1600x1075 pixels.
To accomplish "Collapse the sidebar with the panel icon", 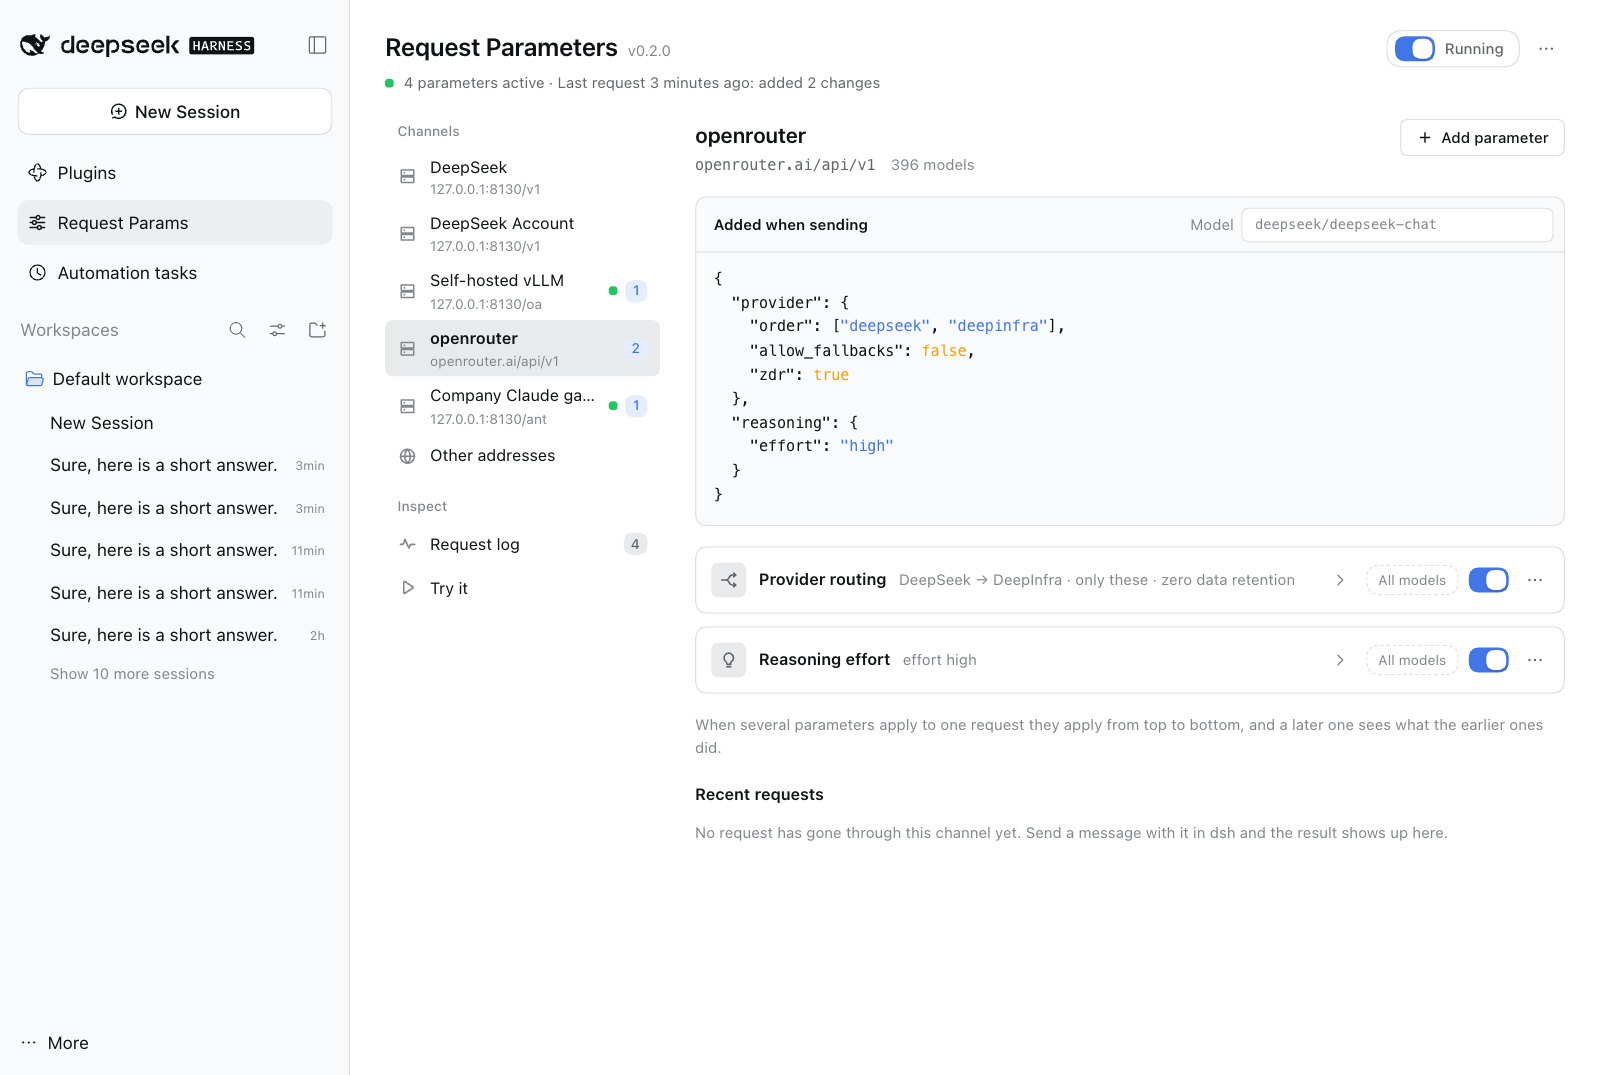I will [x=317, y=45].
